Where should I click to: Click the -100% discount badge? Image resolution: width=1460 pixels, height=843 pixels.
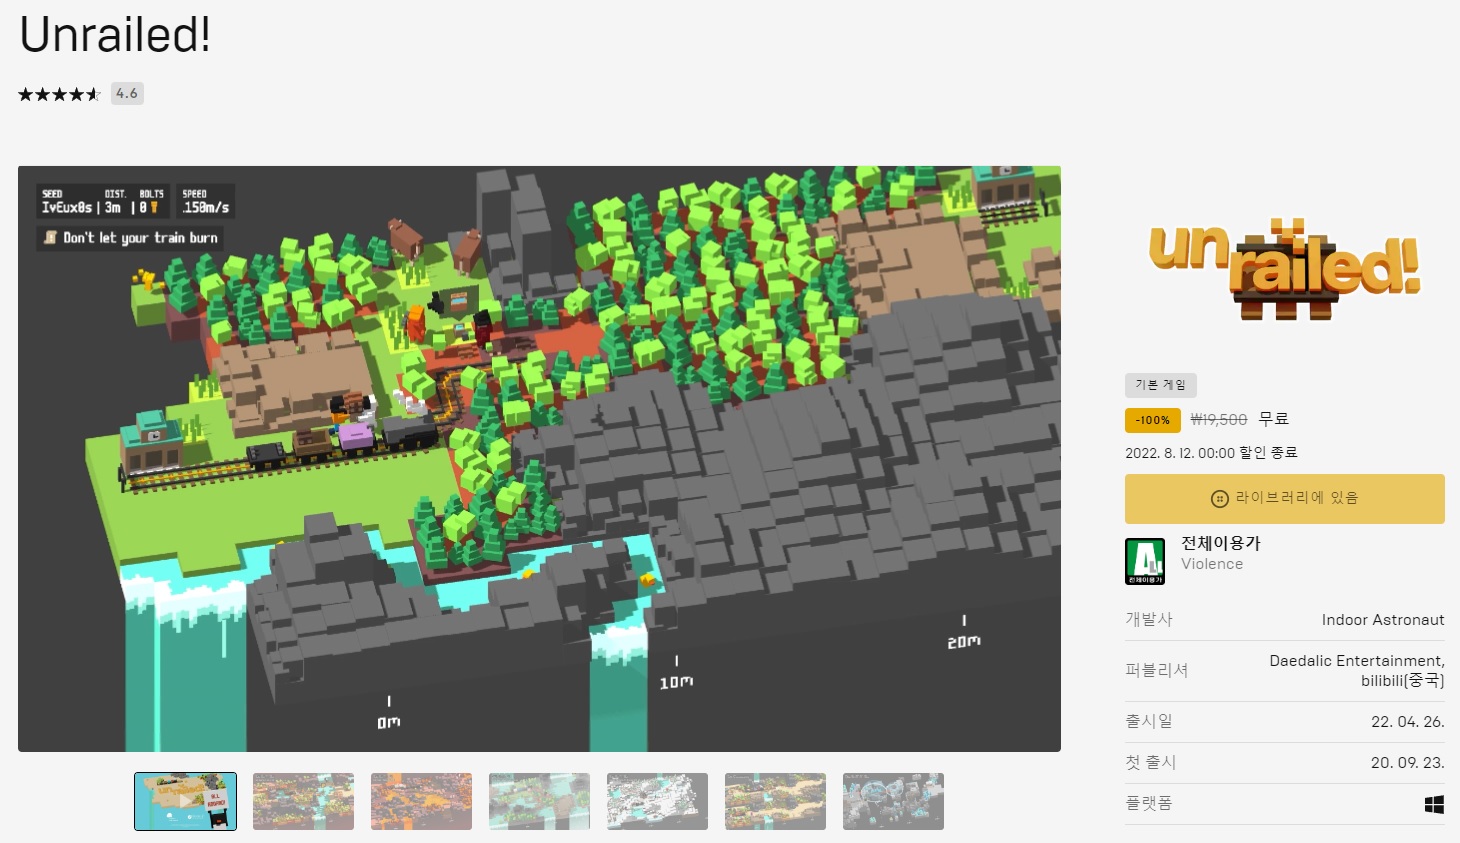(1153, 420)
